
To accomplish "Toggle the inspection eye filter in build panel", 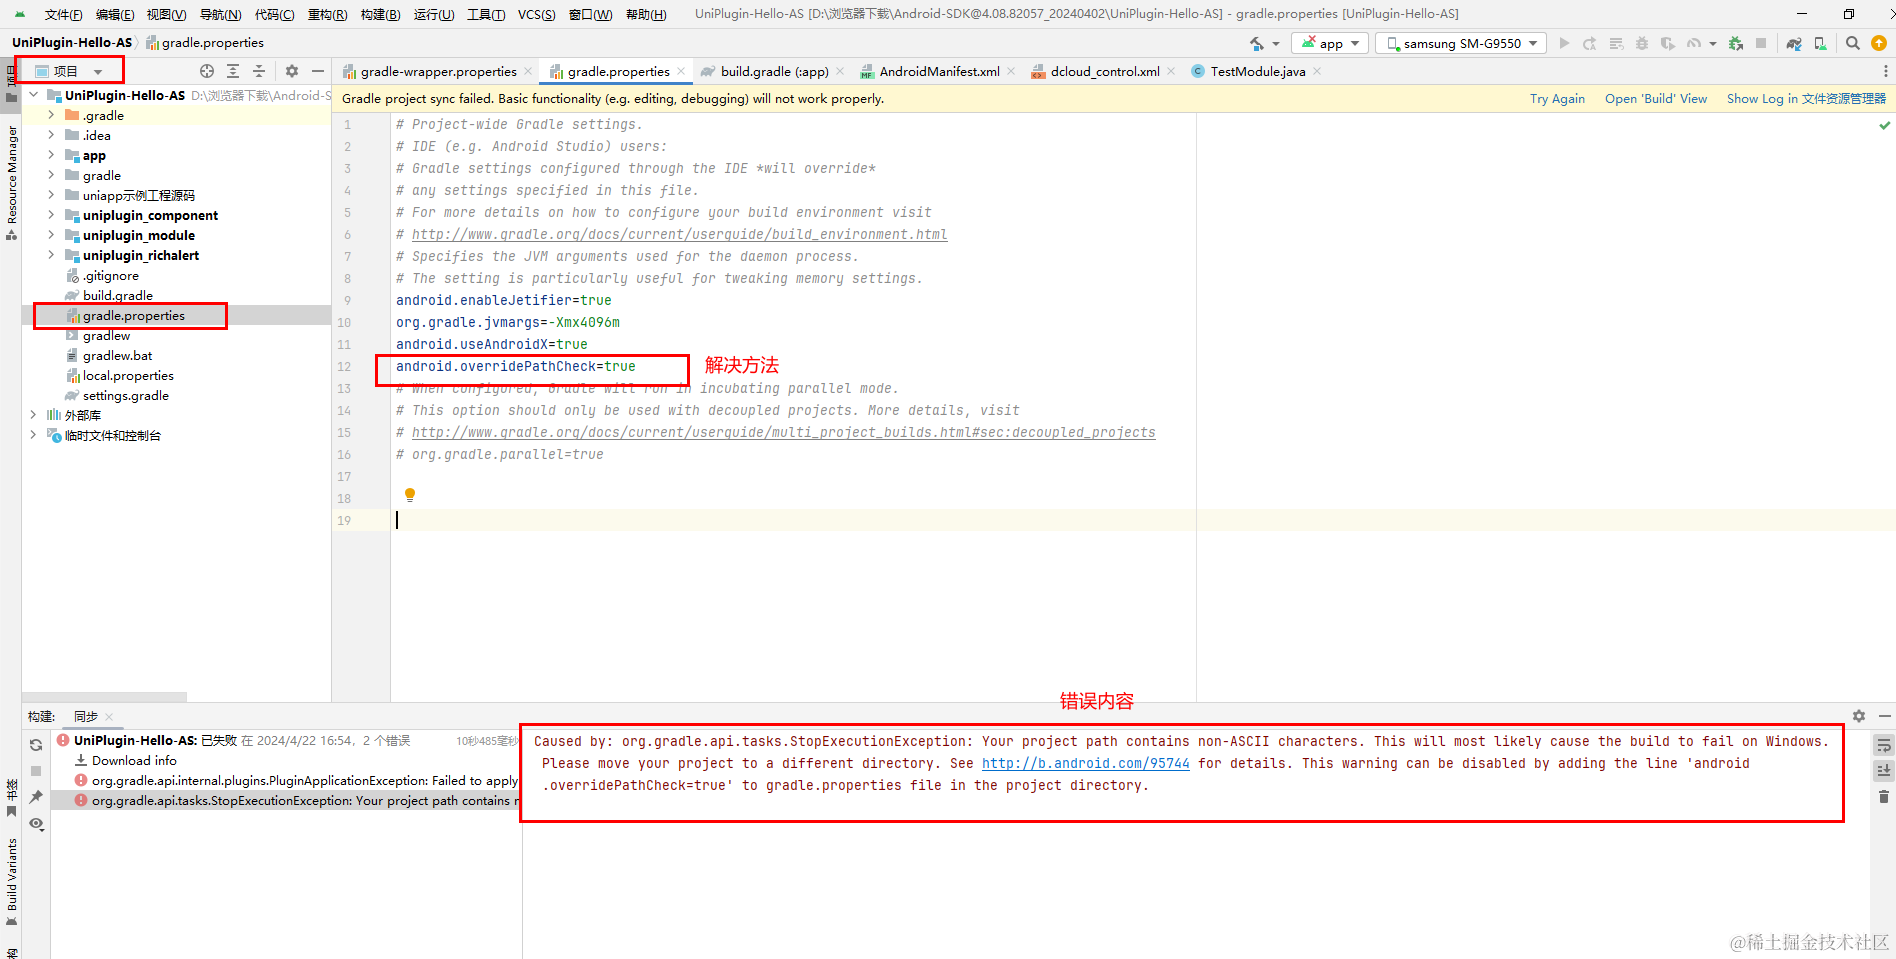I will coord(37,823).
